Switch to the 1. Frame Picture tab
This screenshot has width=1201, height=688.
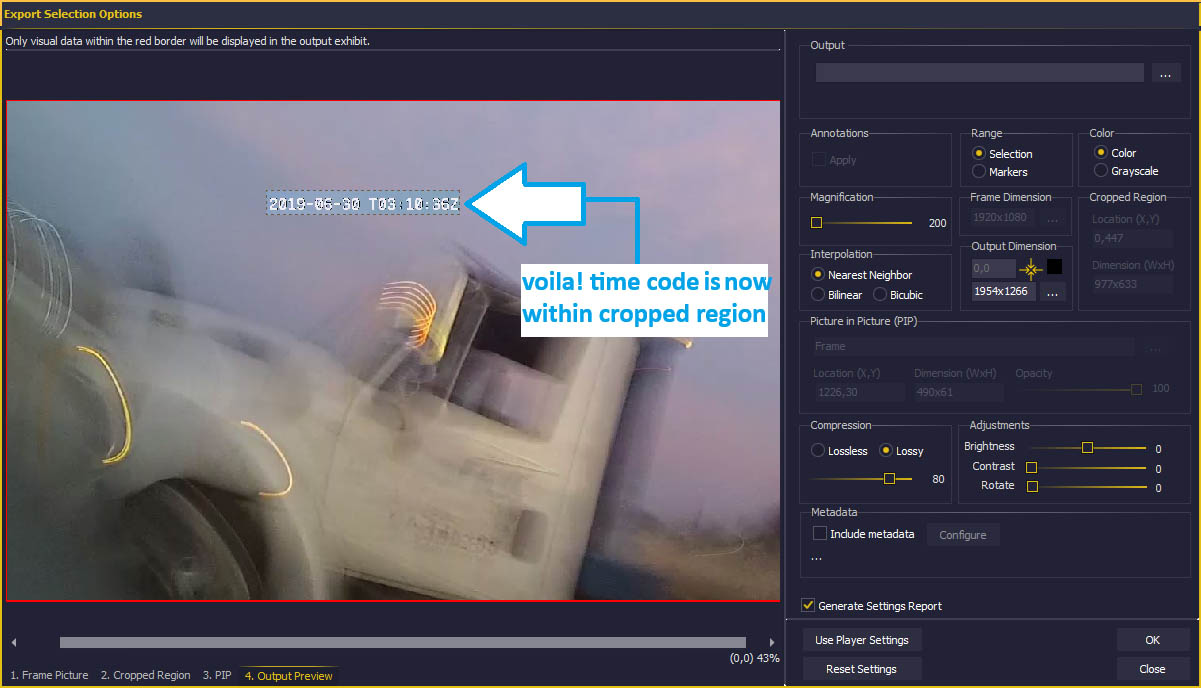[x=49, y=676]
